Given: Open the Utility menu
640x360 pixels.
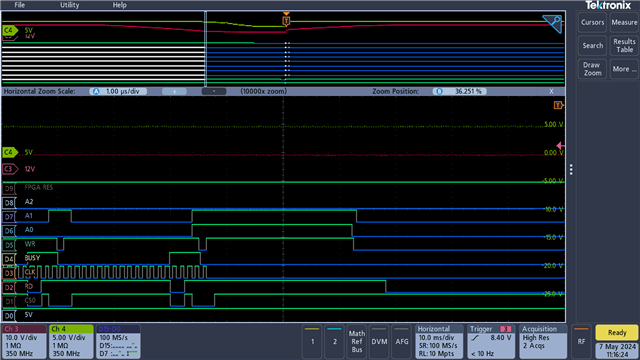Looking at the screenshot, I should [69, 5].
